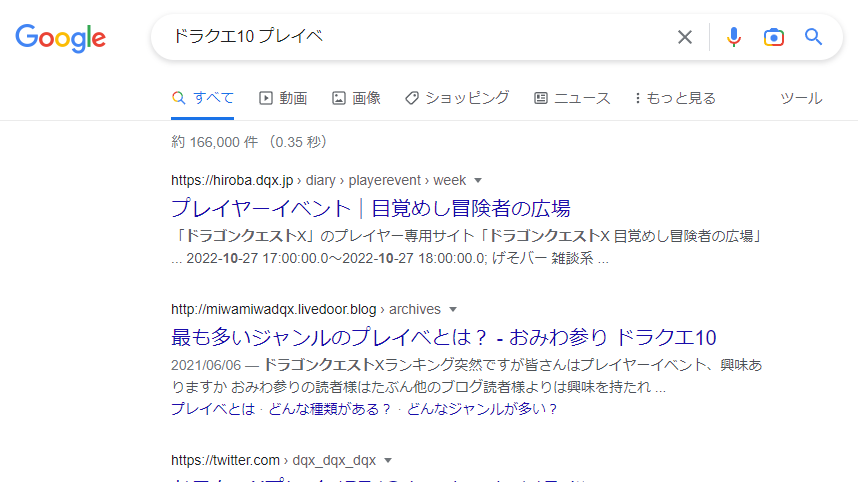The height and width of the screenshot is (482, 858).
Task: Click the twitter.com › dqx_dqx_dqx URL
Action: [273, 461]
